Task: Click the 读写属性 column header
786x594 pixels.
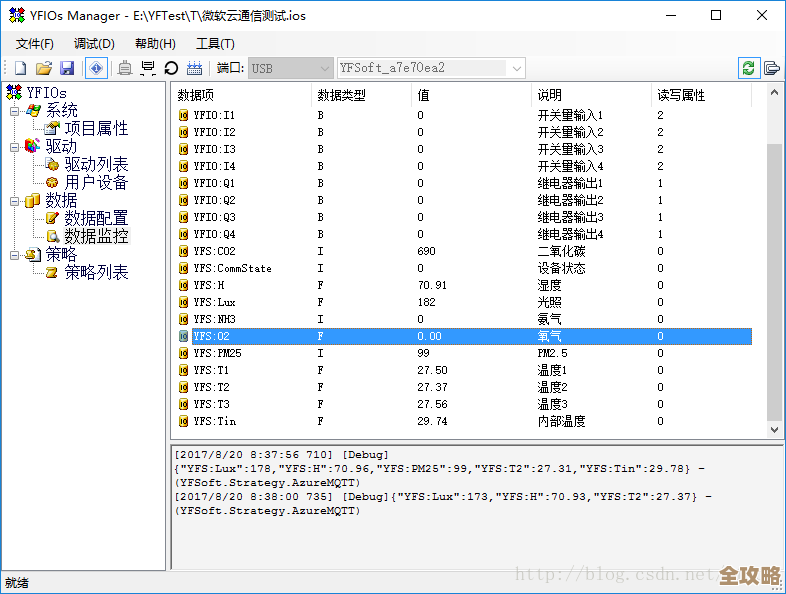Action: [702, 95]
